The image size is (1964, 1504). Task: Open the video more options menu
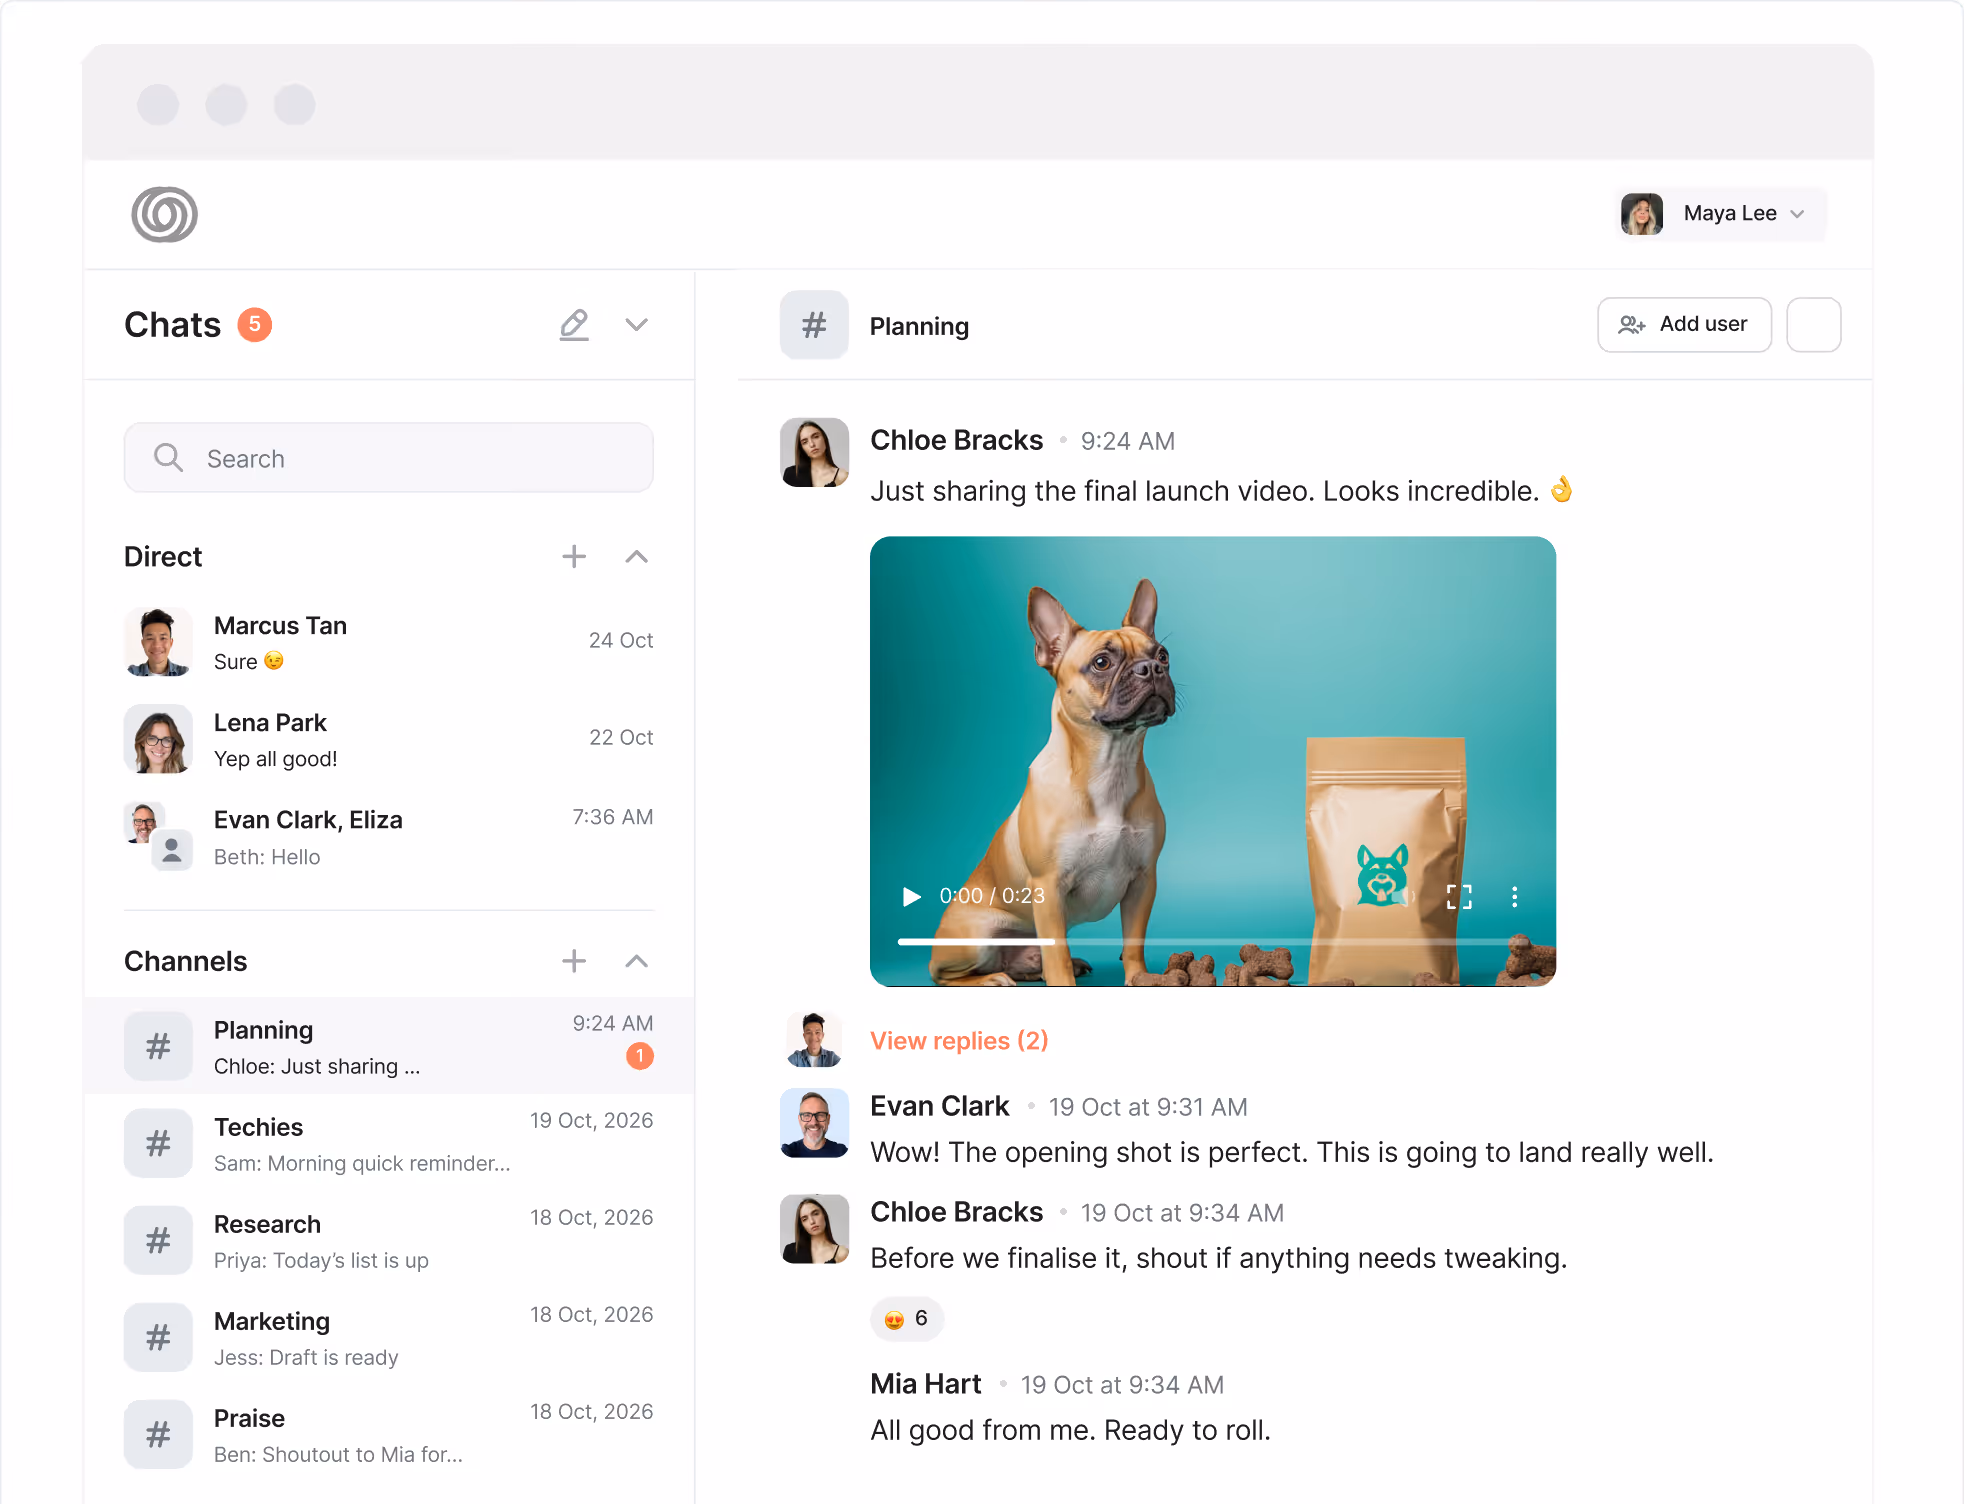1514,896
